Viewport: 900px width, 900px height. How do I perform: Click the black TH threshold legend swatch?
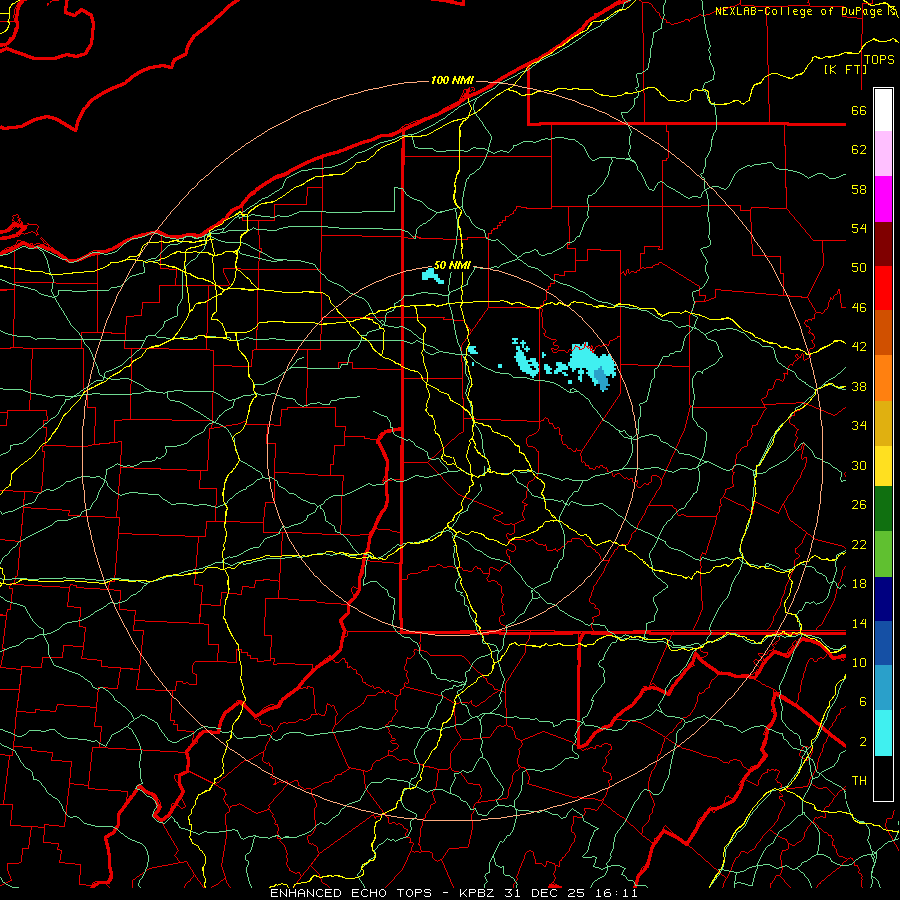click(883, 778)
